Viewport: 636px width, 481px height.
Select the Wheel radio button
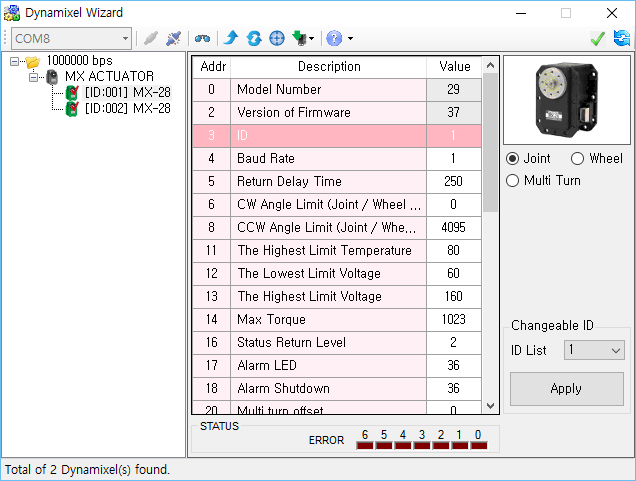pos(577,159)
